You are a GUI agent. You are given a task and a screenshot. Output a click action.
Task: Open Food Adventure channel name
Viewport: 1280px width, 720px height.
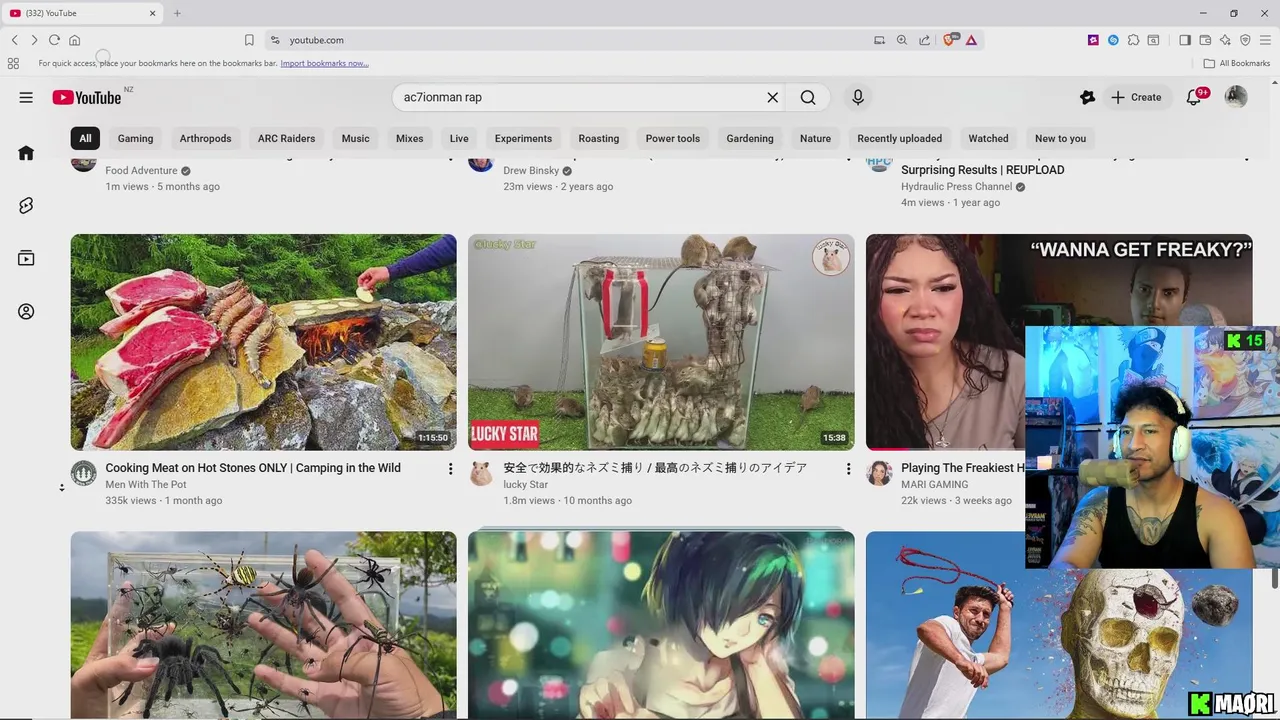(x=141, y=171)
